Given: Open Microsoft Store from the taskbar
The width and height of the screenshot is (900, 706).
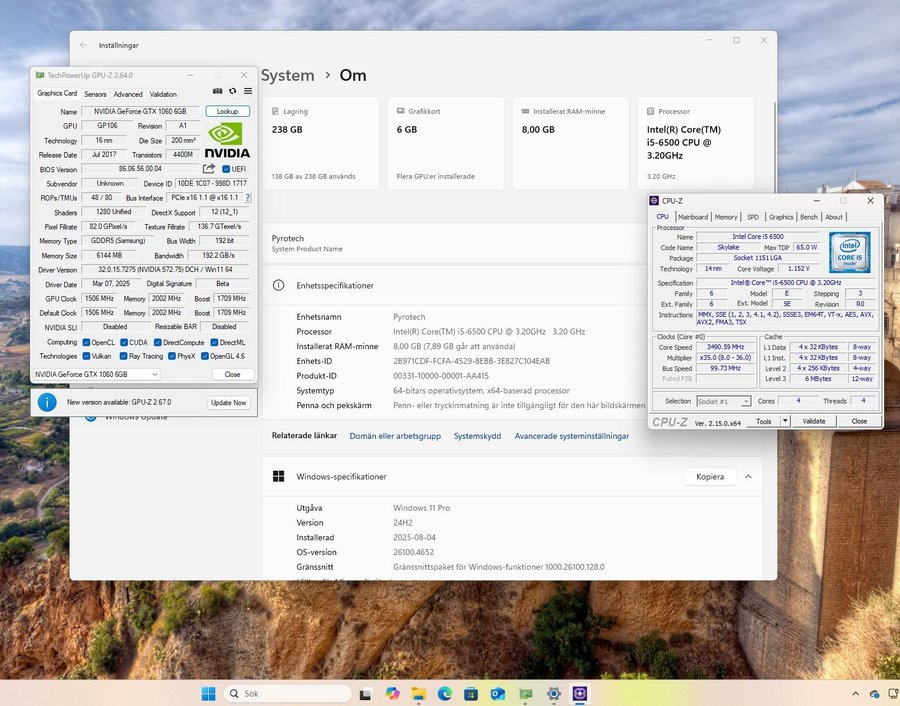Looking at the screenshot, I should [471, 694].
